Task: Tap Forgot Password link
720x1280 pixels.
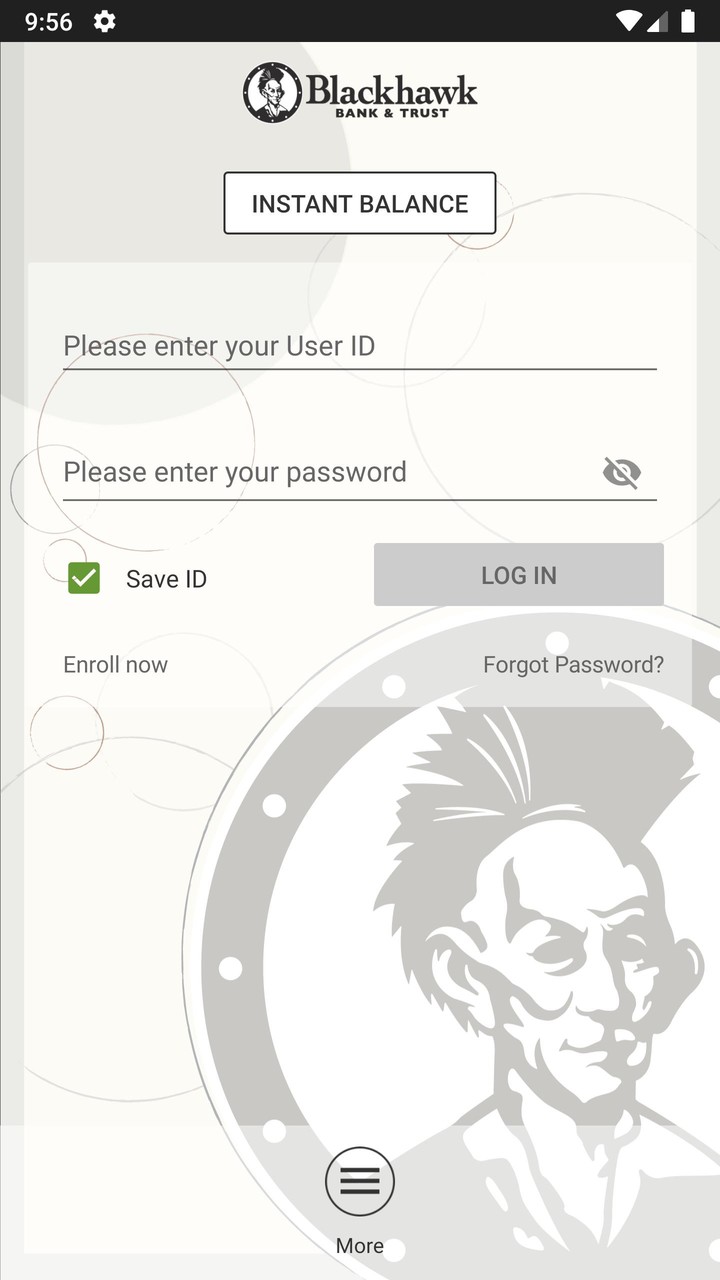Action: 573,664
